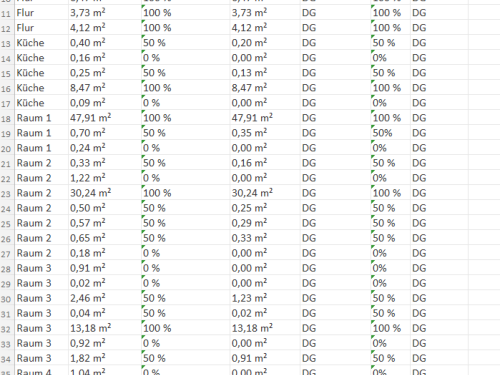
Task: Select row 18 header
Action: point(7,118)
